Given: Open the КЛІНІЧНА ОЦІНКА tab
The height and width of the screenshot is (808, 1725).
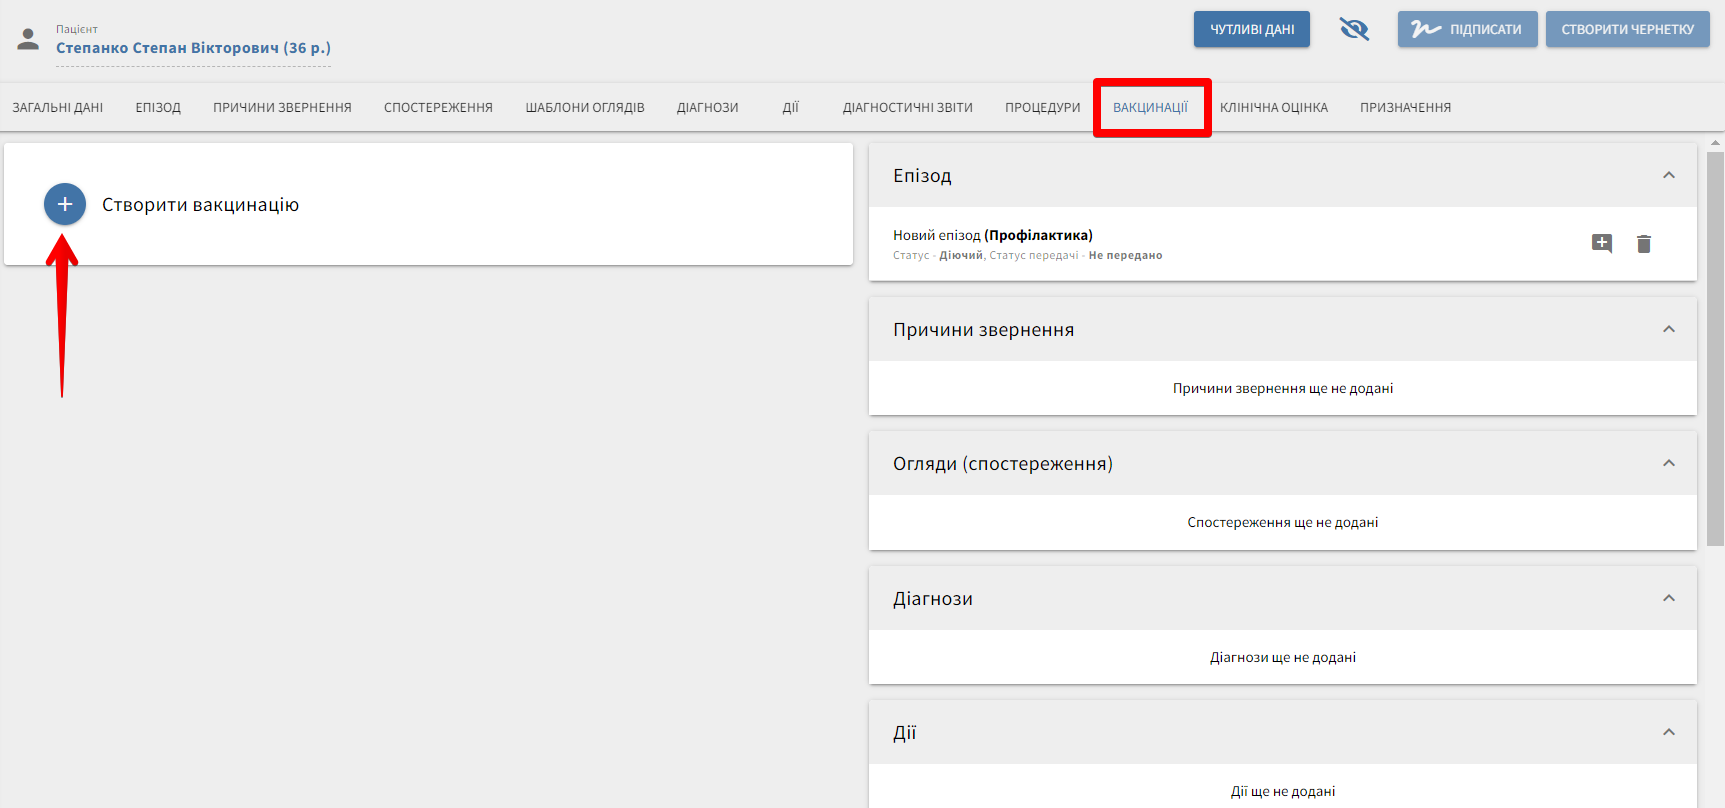Looking at the screenshot, I should 1273,107.
